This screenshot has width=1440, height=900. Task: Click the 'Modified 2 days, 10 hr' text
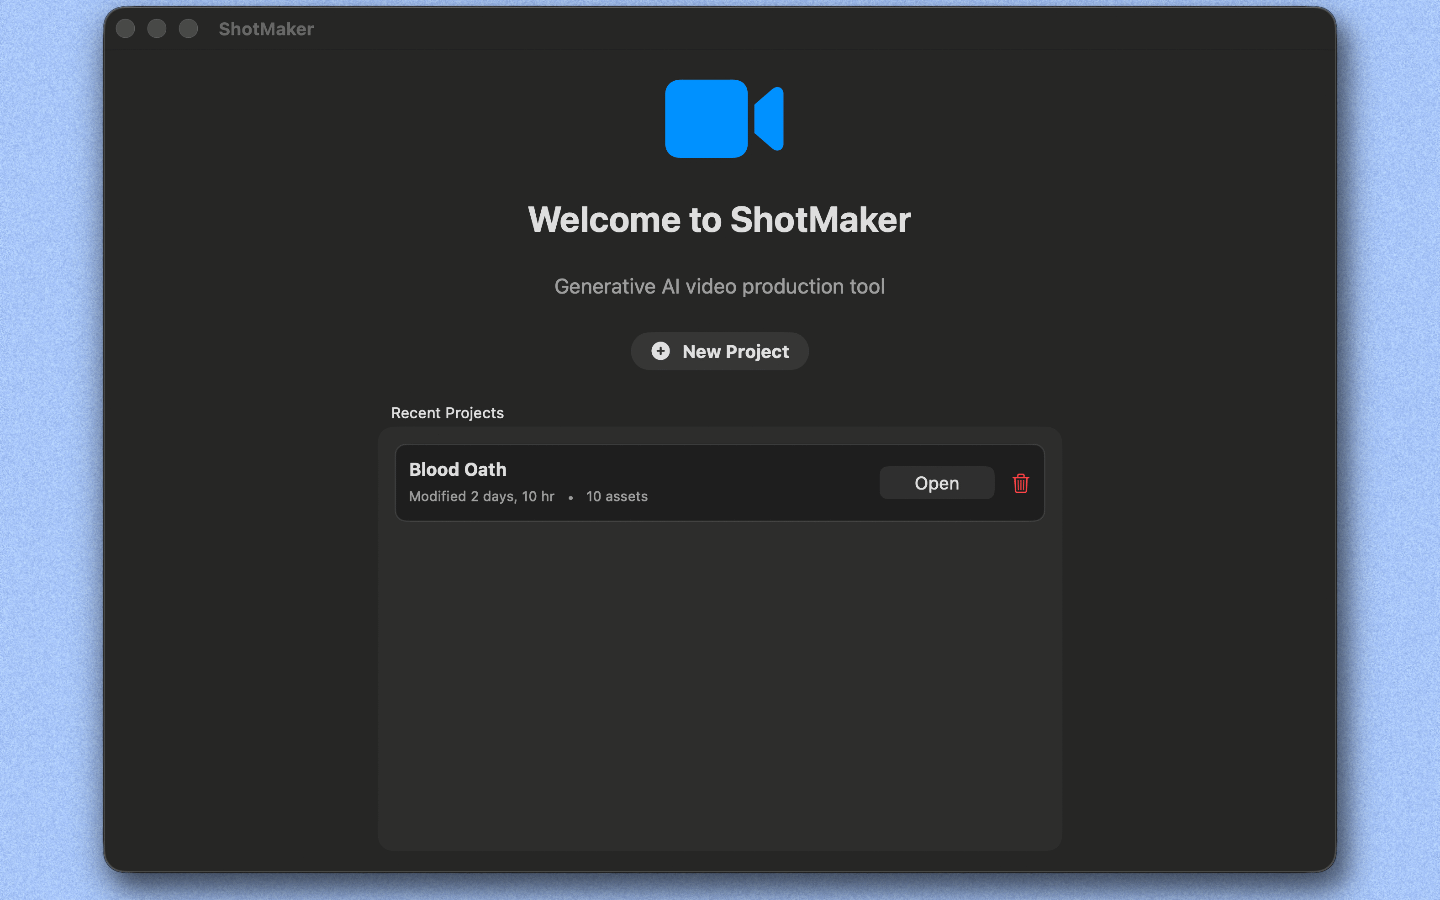pos(481,496)
